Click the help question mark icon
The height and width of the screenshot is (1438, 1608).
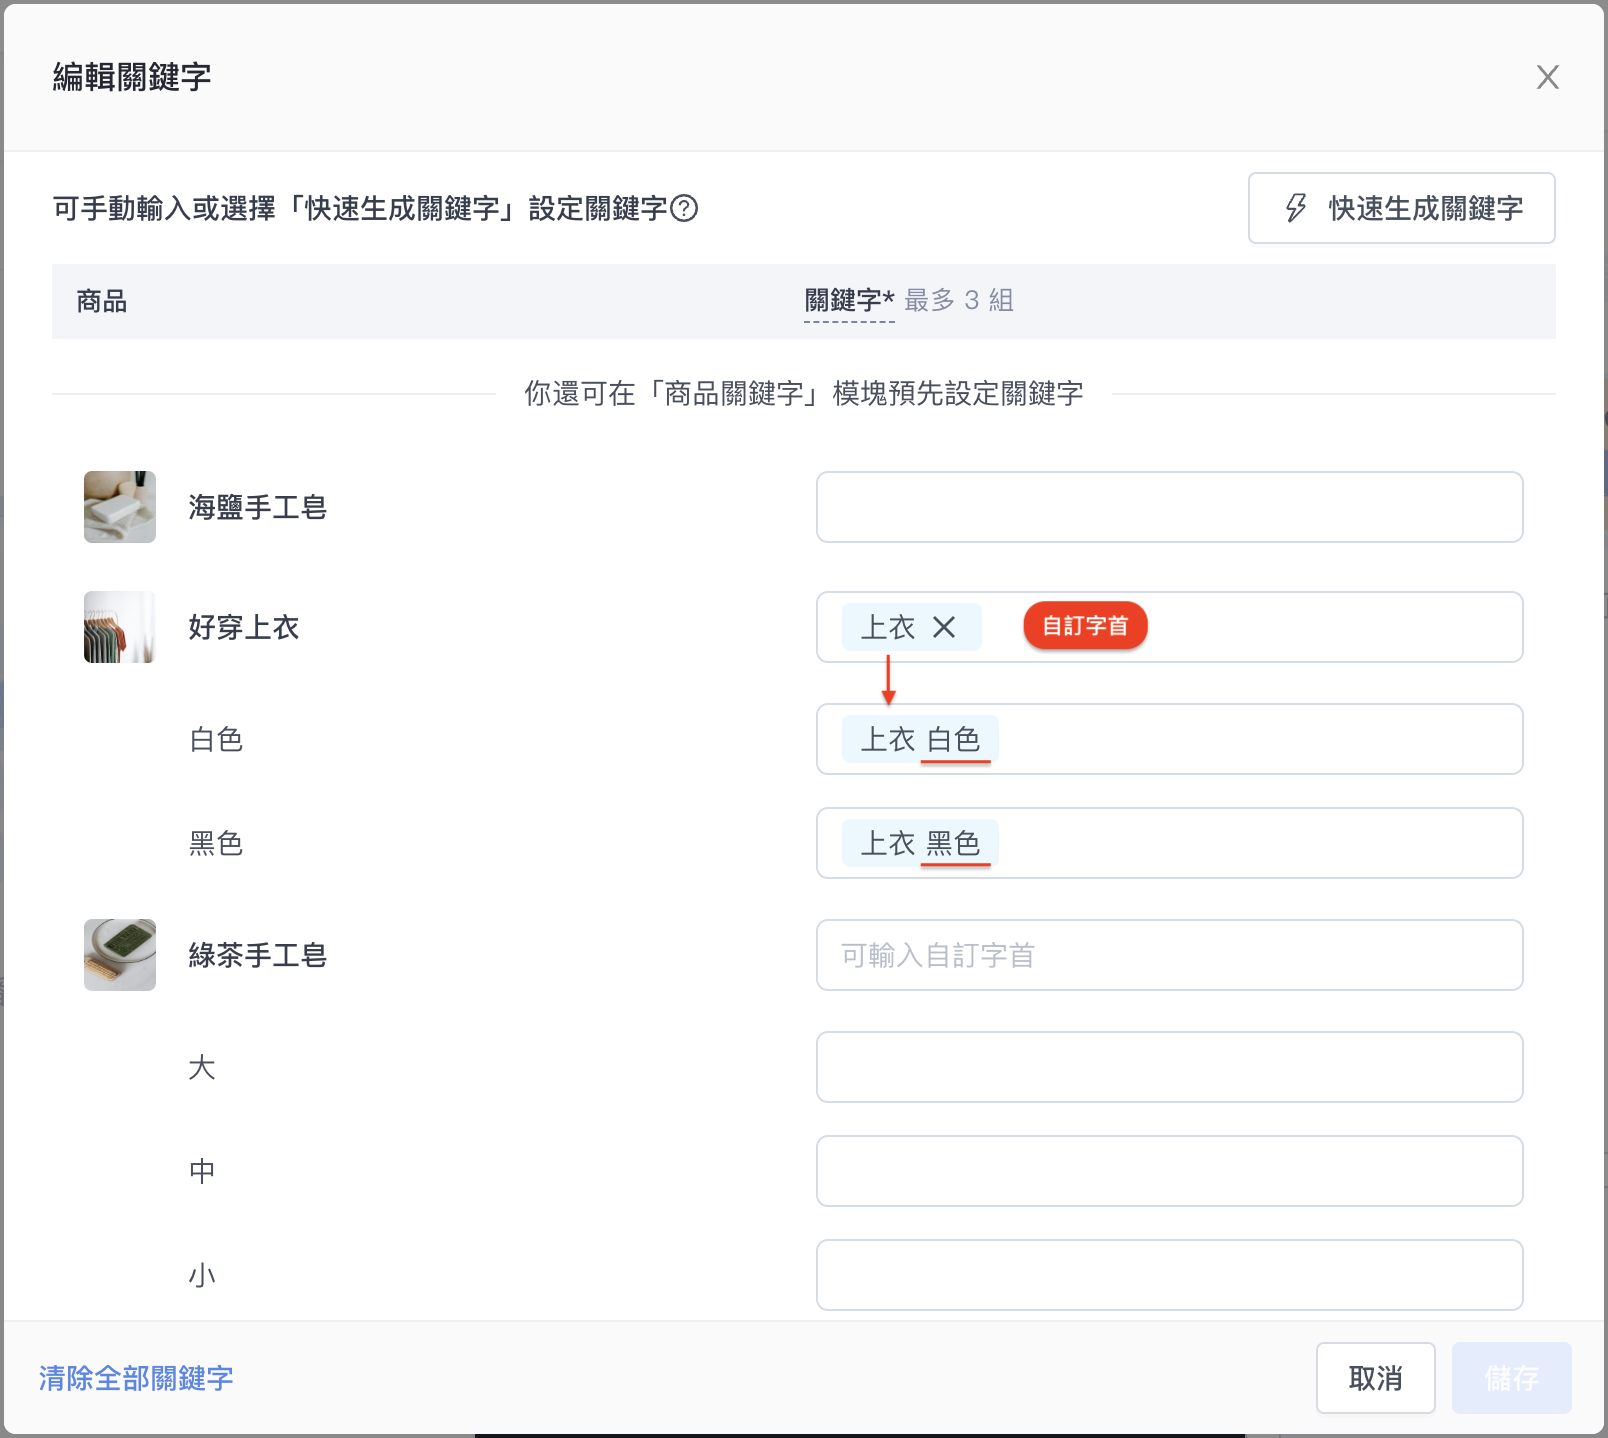(684, 208)
